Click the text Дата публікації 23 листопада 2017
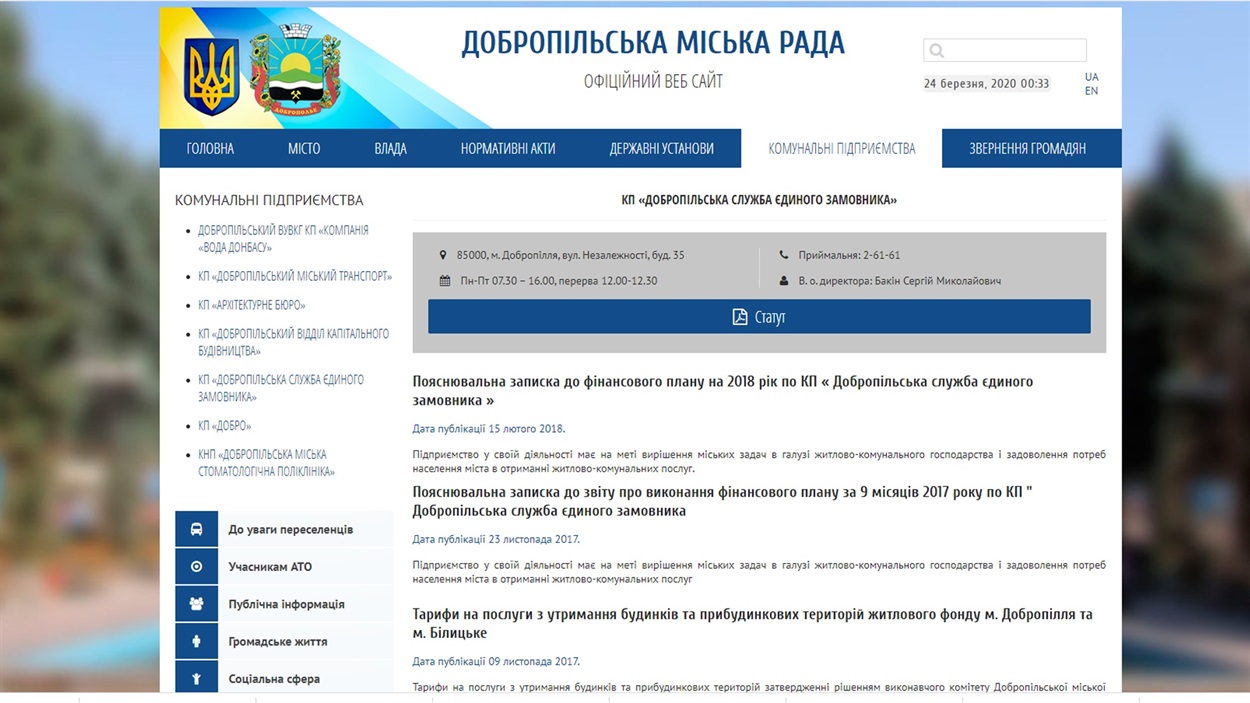Image resolution: width=1250 pixels, height=703 pixels. (x=496, y=539)
